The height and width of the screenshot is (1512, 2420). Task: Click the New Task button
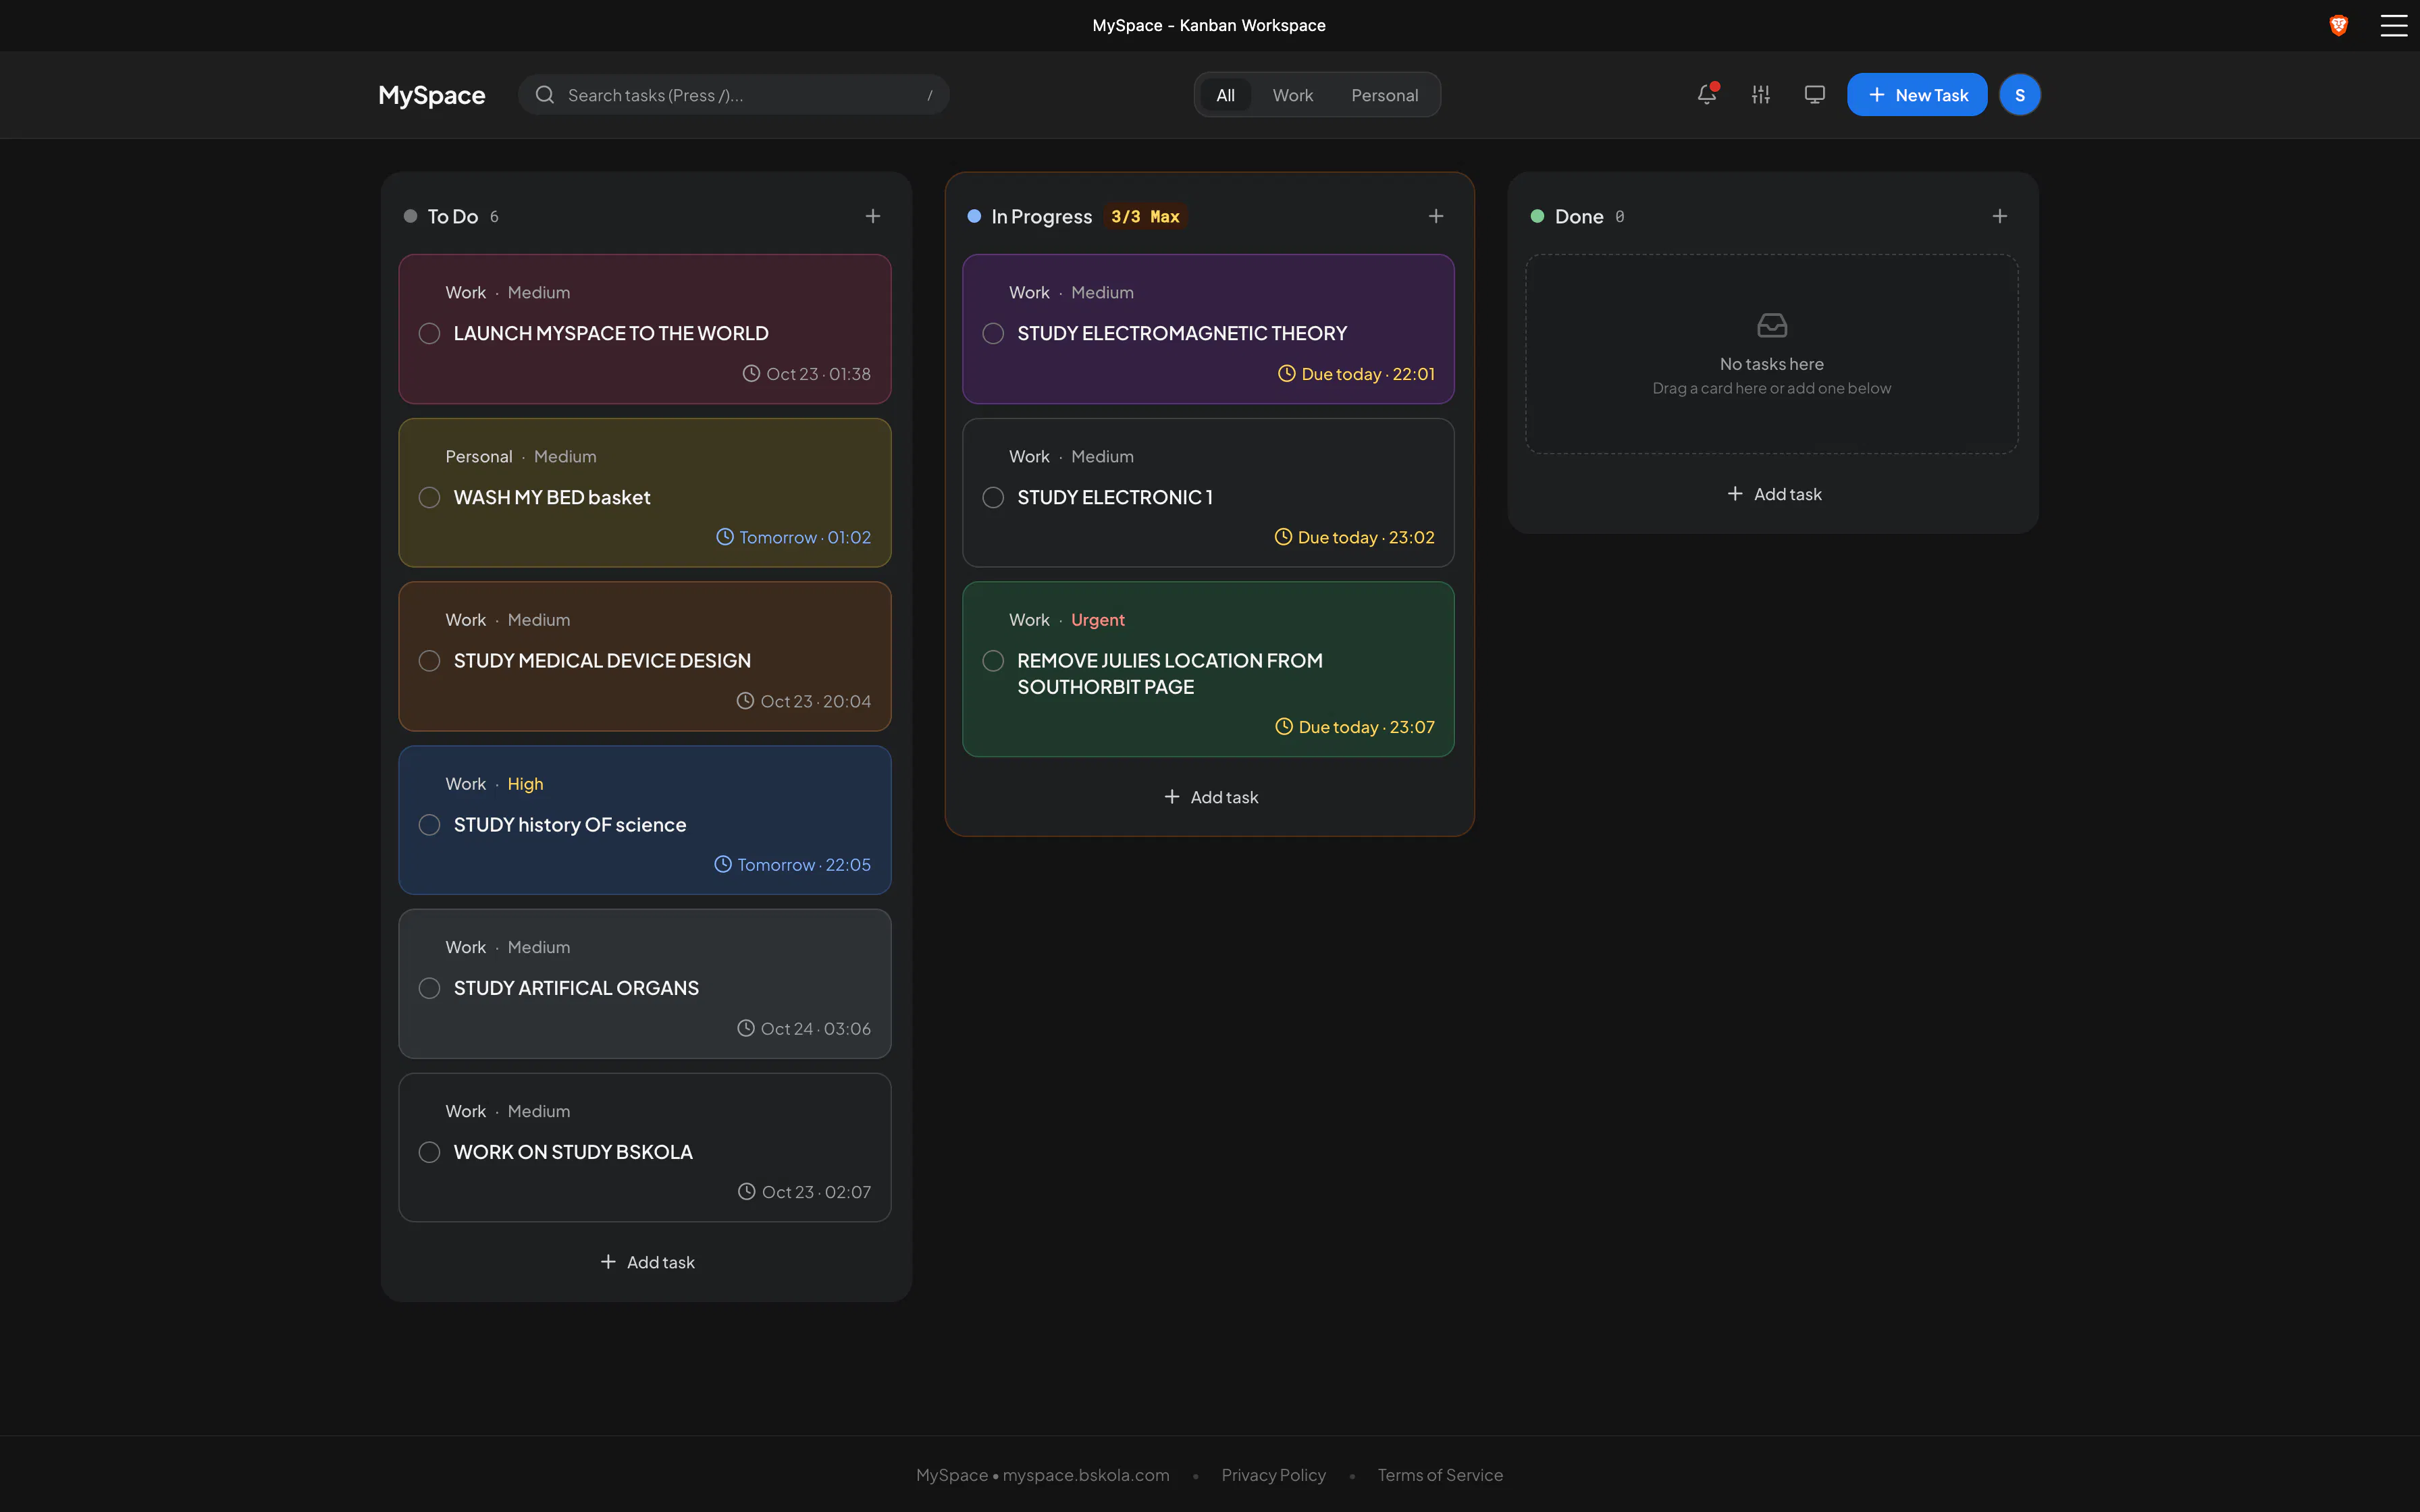coord(1917,95)
